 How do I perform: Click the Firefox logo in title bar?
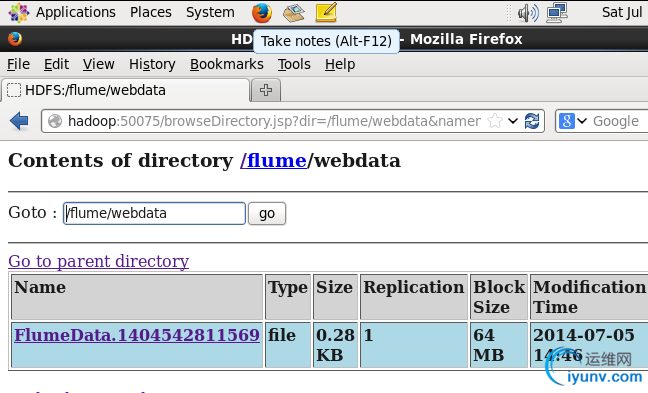click(x=15, y=39)
